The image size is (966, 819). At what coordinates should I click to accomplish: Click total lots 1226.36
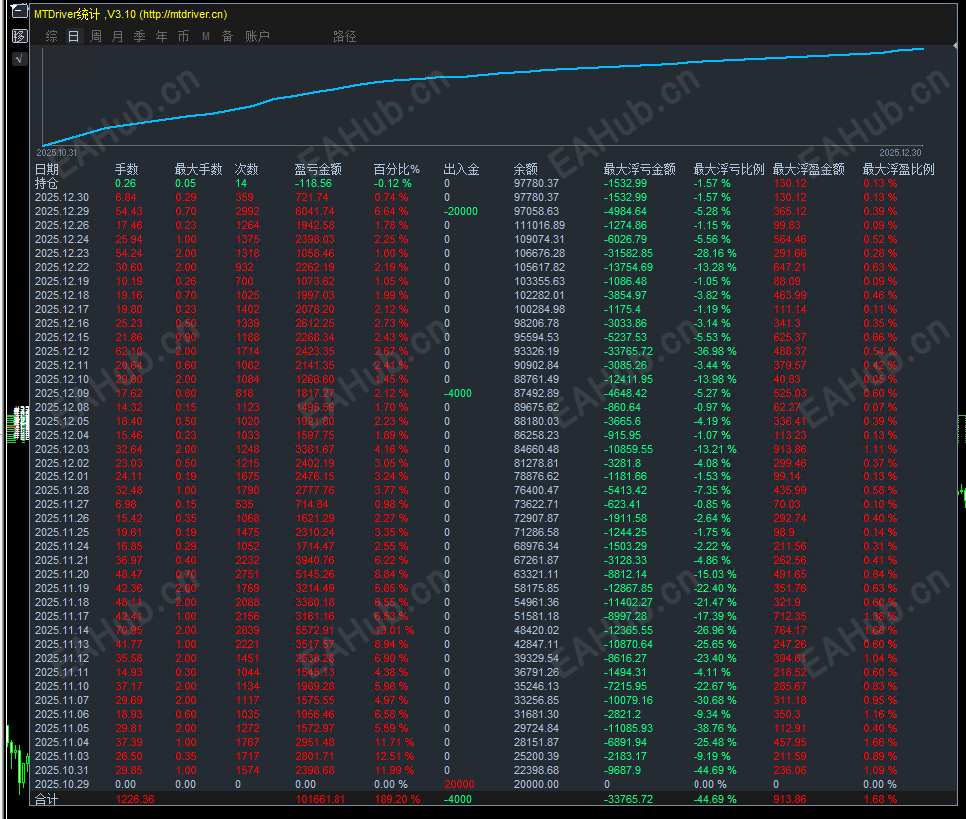coord(135,799)
